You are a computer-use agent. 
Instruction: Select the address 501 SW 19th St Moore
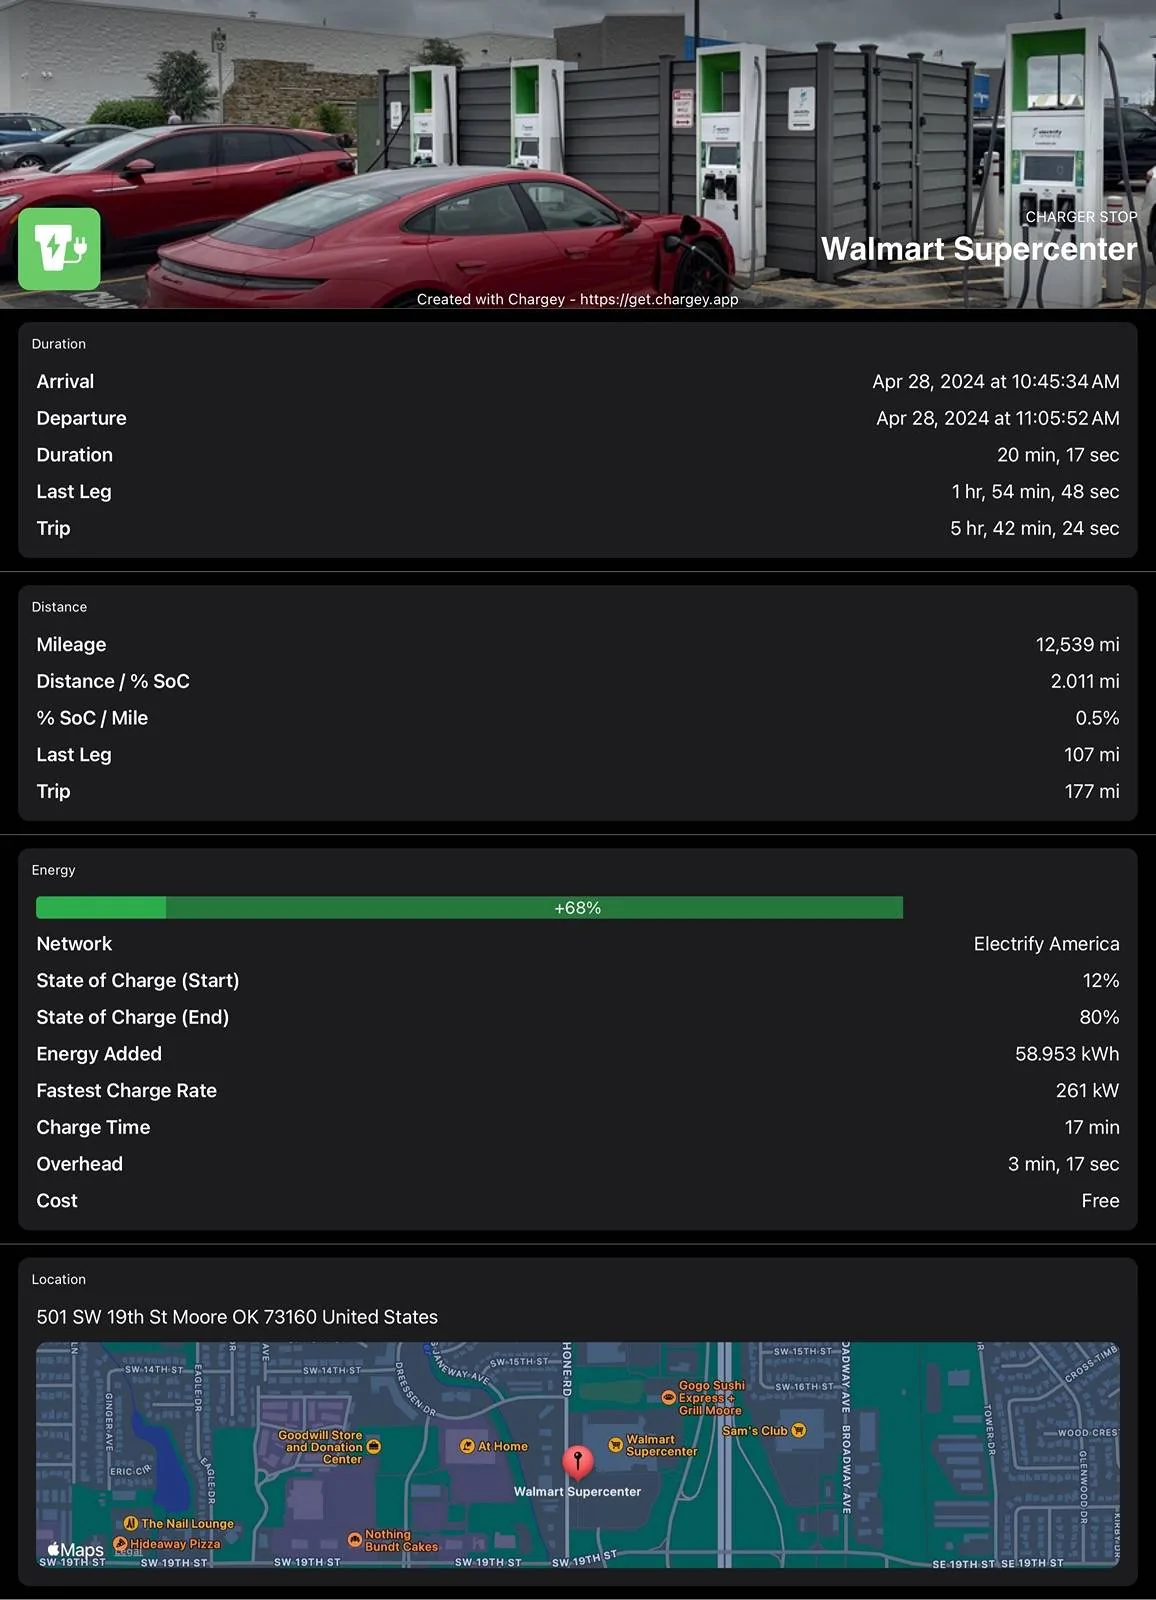[x=237, y=1317]
